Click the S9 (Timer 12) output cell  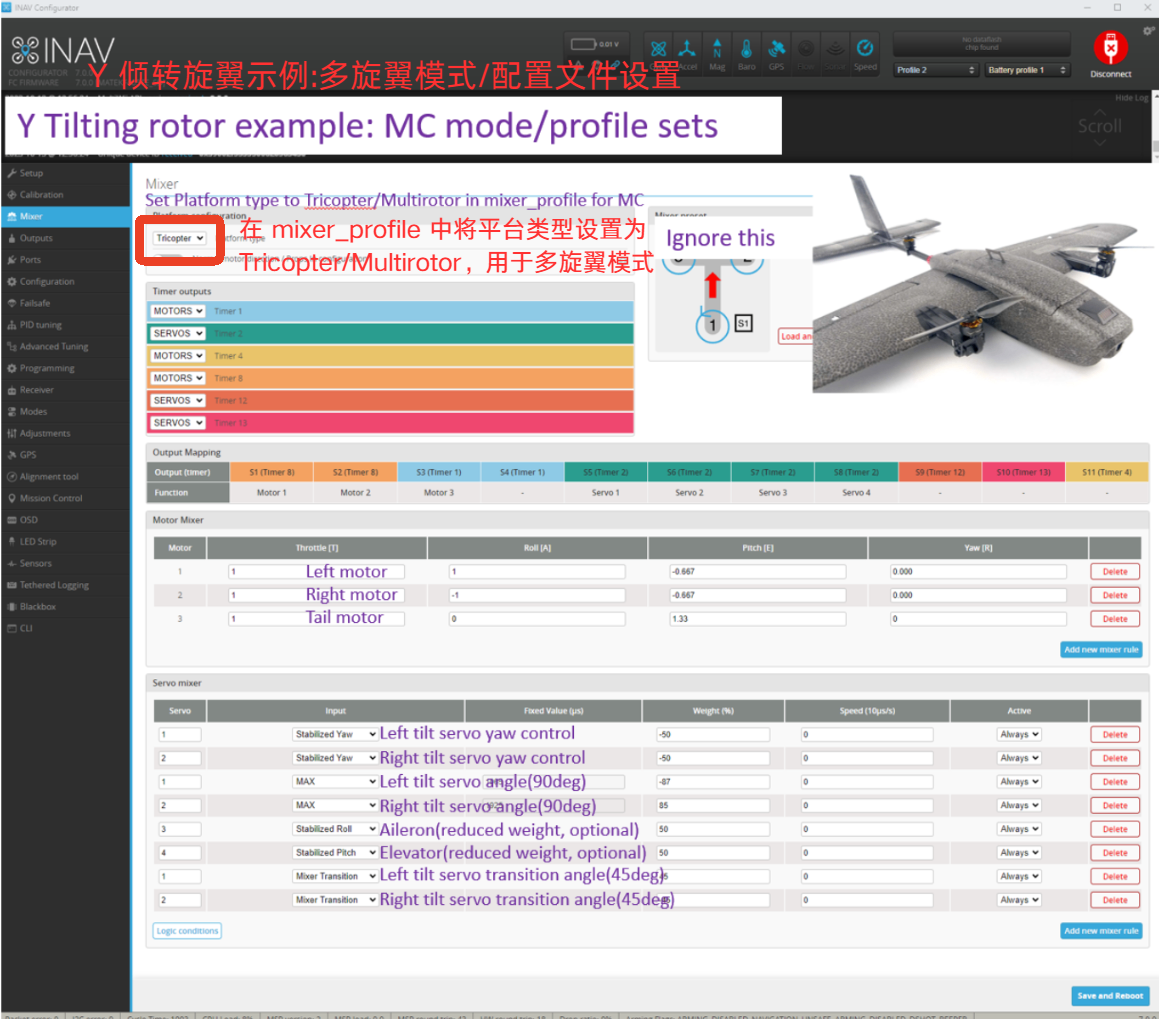tap(939, 472)
